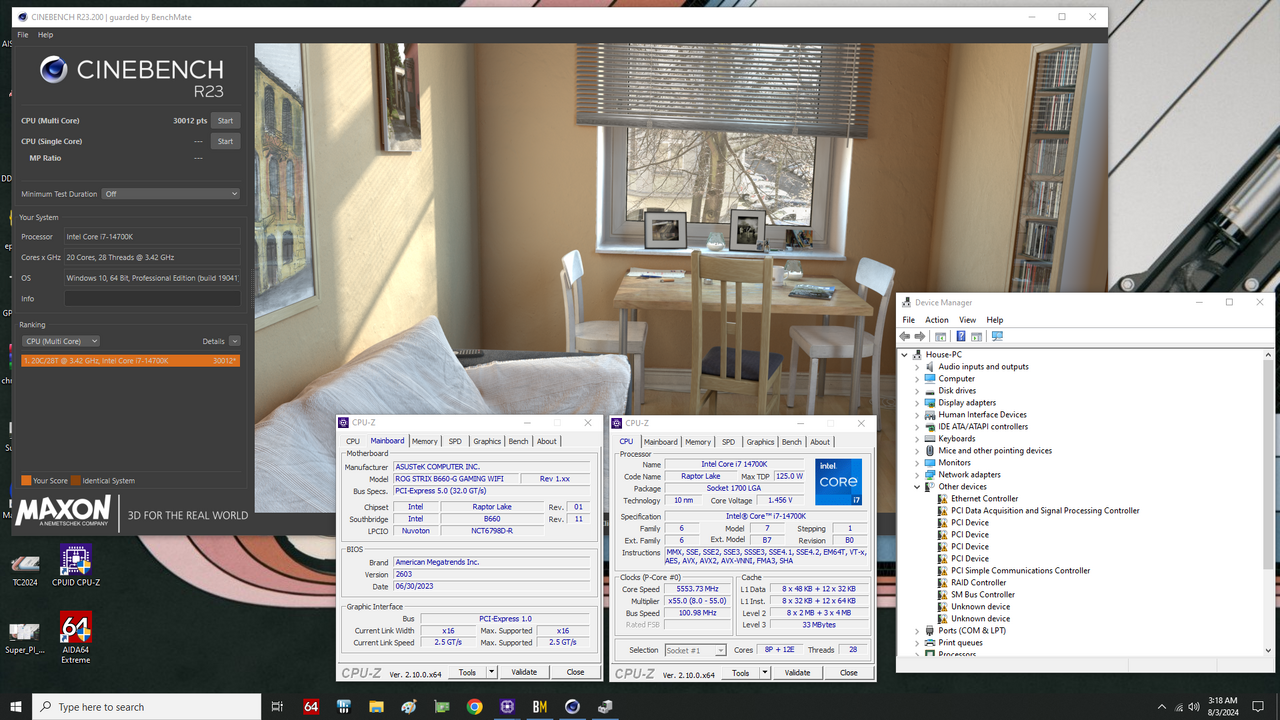Open File Explorer from the taskbar
Image resolution: width=1280 pixels, height=720 pixels.
coord(376,706)
